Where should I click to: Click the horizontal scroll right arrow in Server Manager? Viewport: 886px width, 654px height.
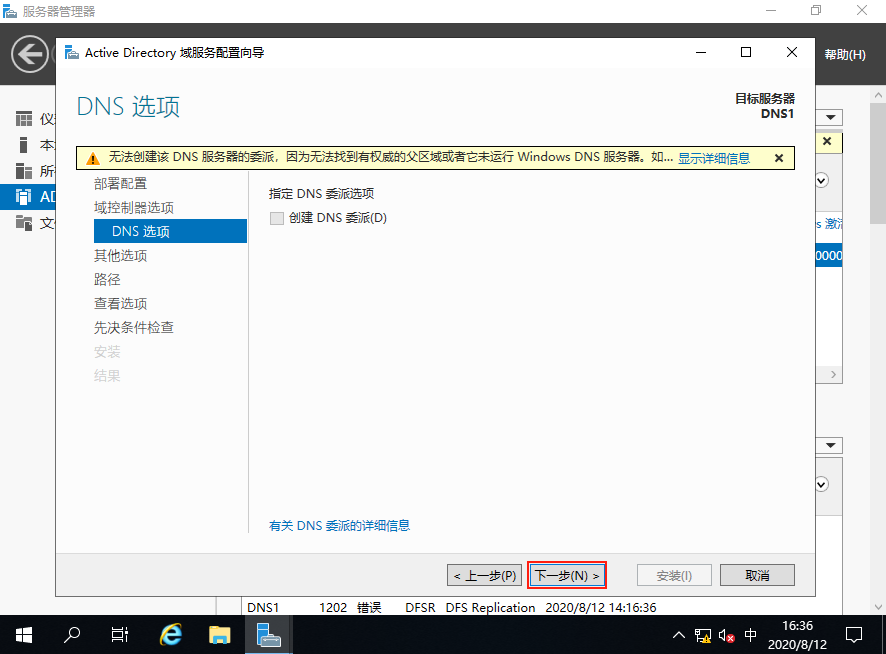pos(833,375)
